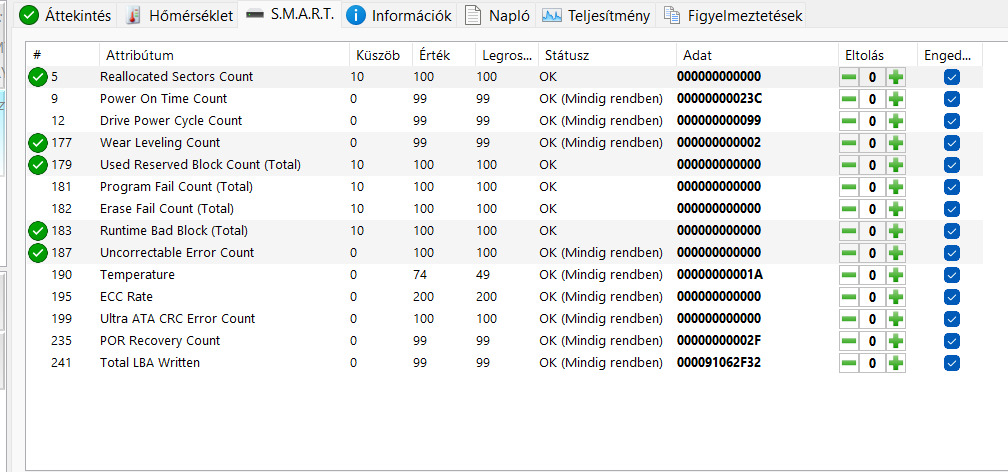Screen dimensions: 1008x472
Task: Click the green check icon beside Reallocated Sectors Count
Action: [38, 77]
